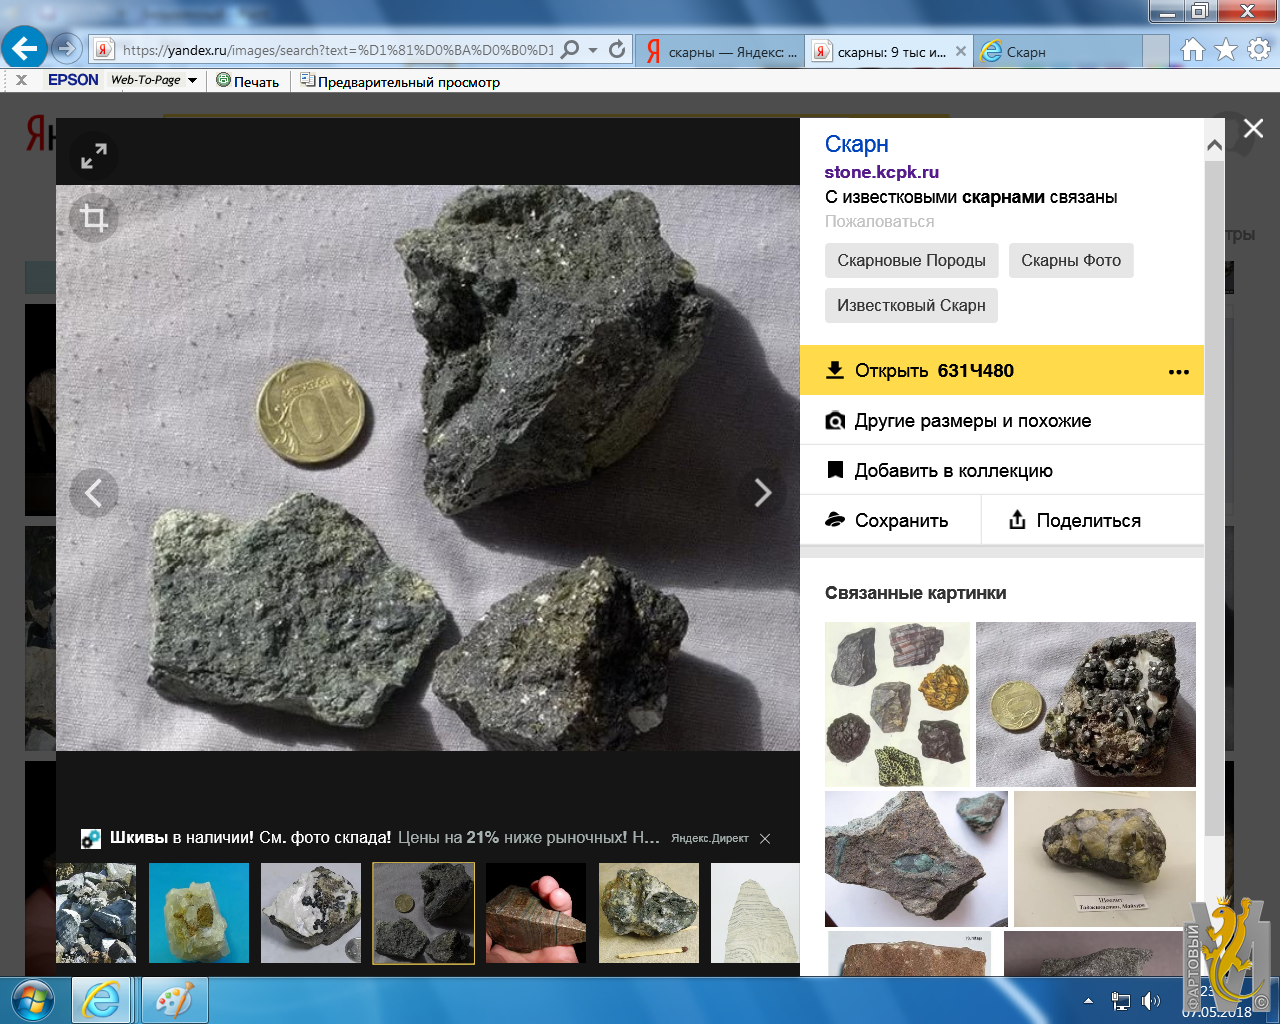Open Favorites star icon
This screenshot has width=1280, height=1024.
[1226, 49]
